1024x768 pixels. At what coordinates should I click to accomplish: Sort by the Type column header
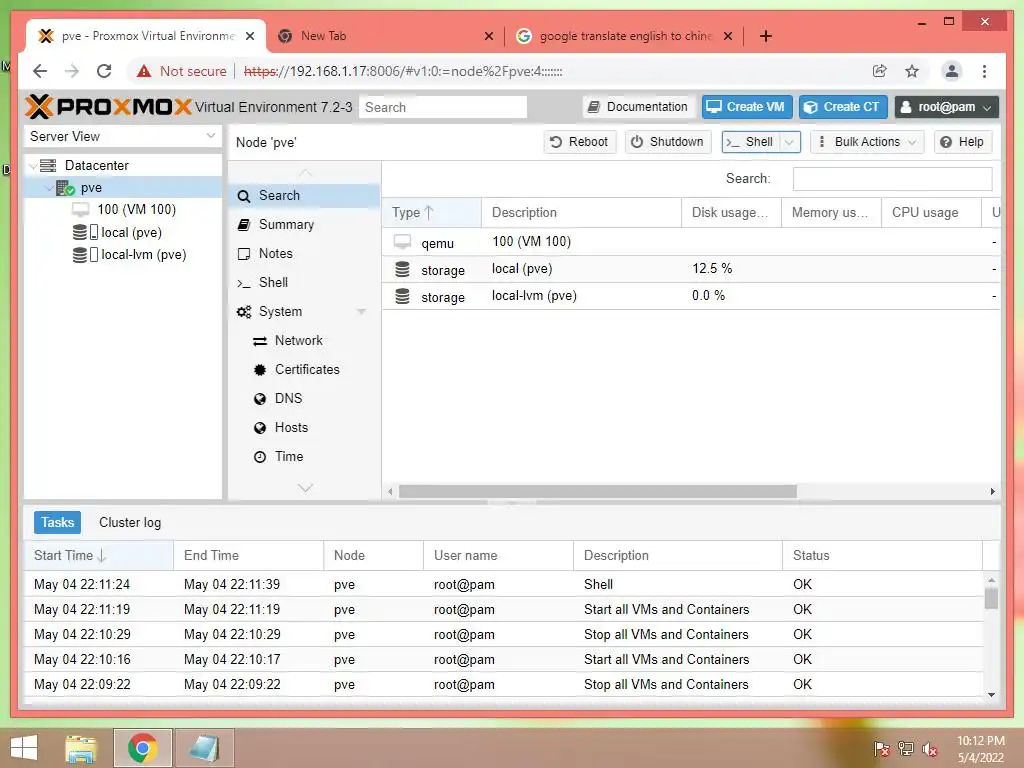(431, 213)
